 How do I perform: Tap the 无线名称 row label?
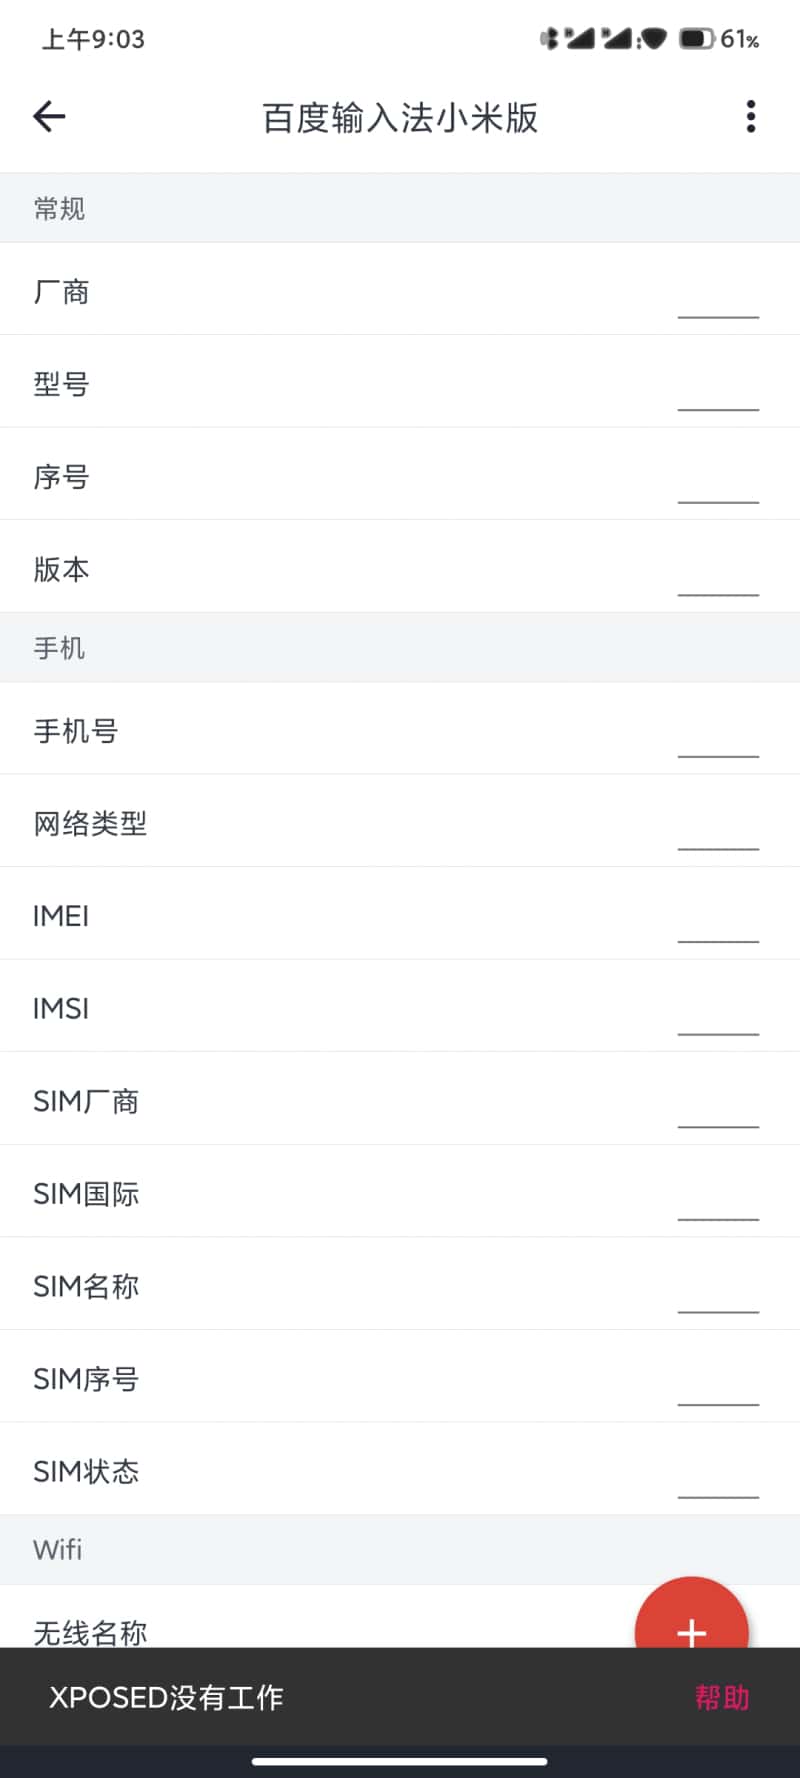click(90, 1632)
